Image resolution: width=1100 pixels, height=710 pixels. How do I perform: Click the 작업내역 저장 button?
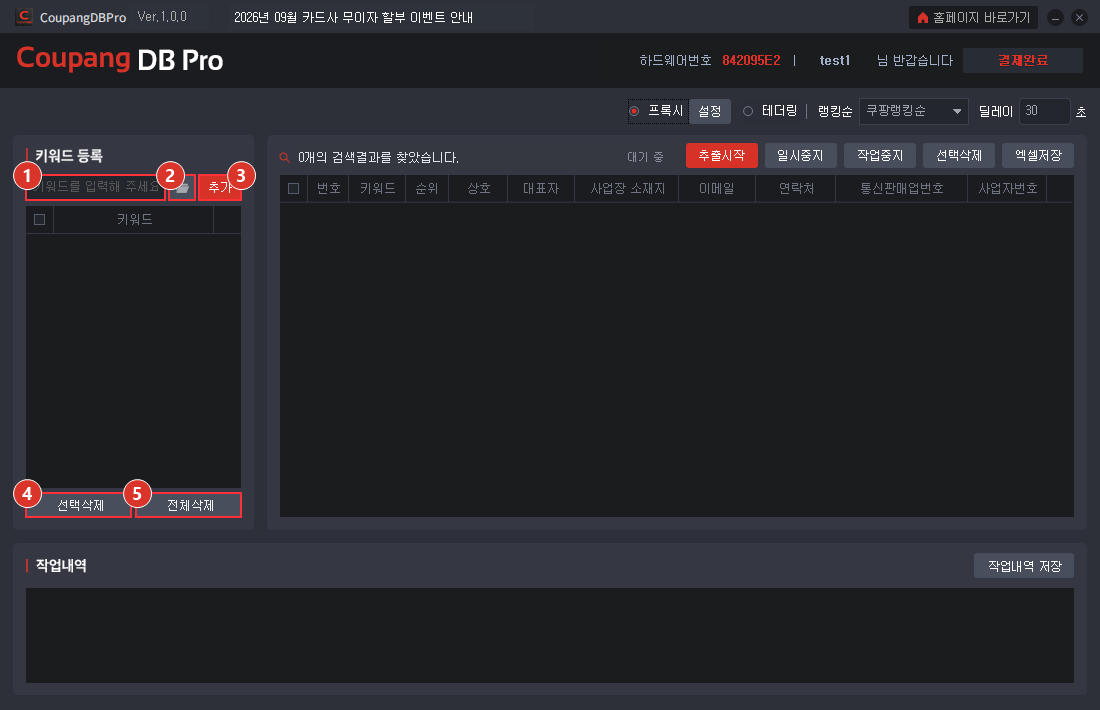[x=1024, y=565]
